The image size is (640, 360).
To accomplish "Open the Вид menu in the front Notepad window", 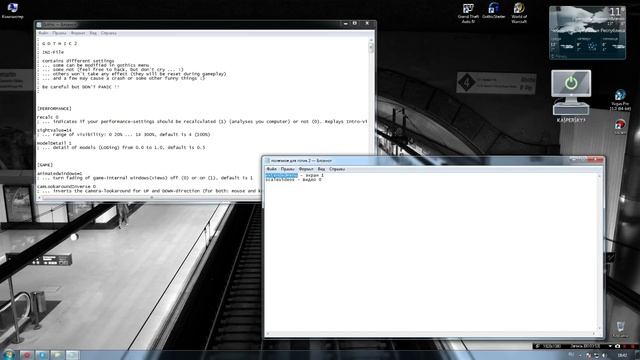I will tap(321, 169).
